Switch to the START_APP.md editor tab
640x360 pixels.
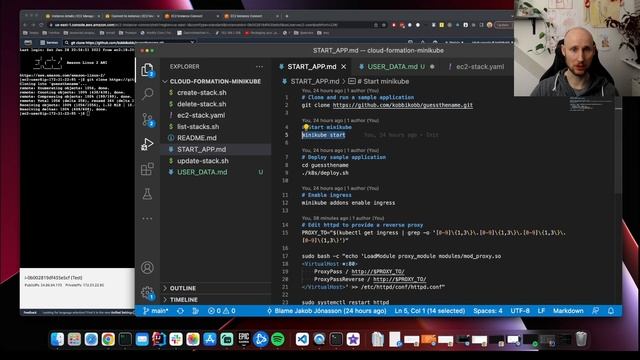point(311,67)
